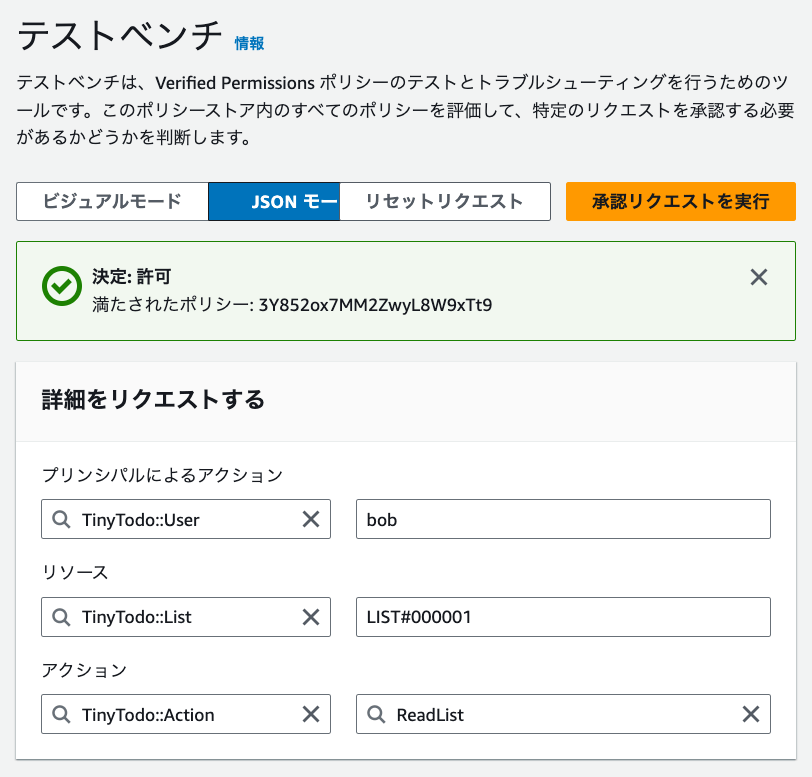Clear the ReadList action selection

tap(750, 714)
